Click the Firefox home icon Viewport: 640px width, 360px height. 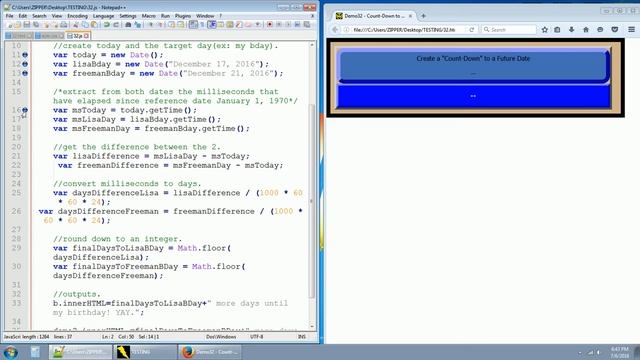pyautogui.click(x=586, y=30)
